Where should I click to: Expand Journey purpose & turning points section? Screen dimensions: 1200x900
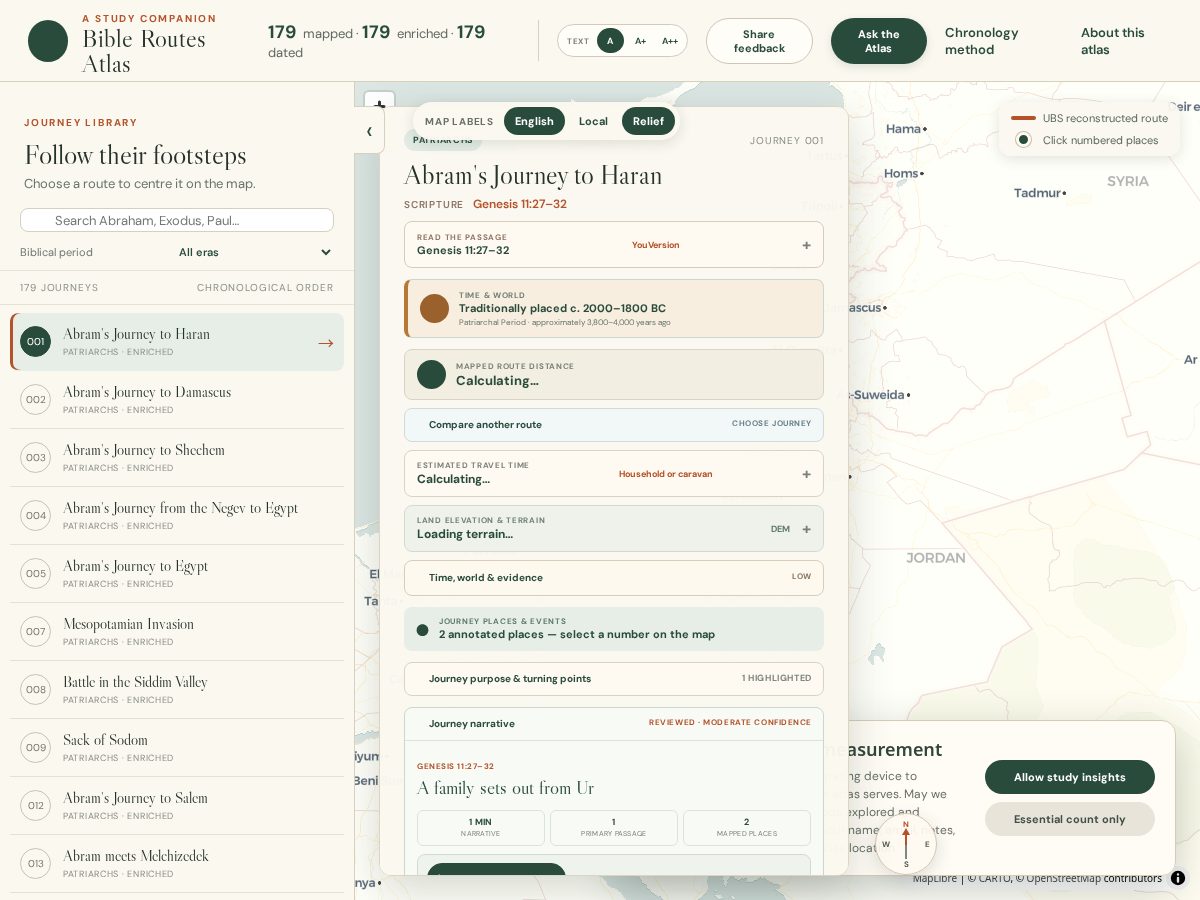coord(614,679)
